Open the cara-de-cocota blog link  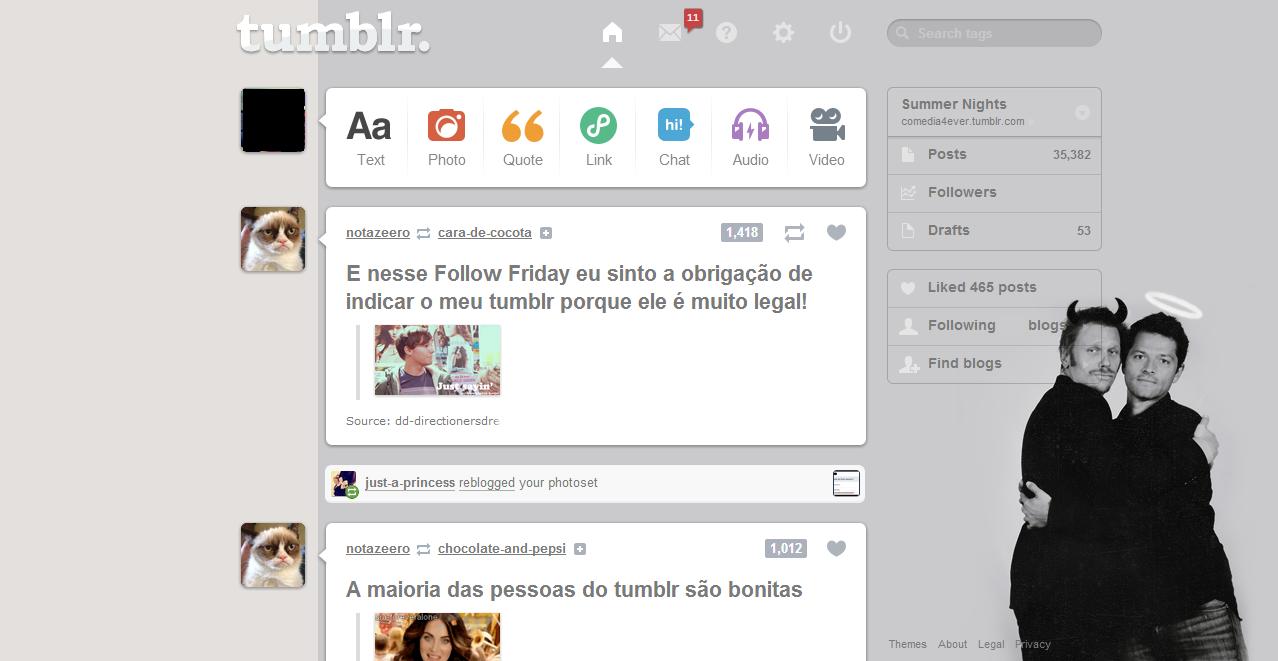tap(485, 233)
